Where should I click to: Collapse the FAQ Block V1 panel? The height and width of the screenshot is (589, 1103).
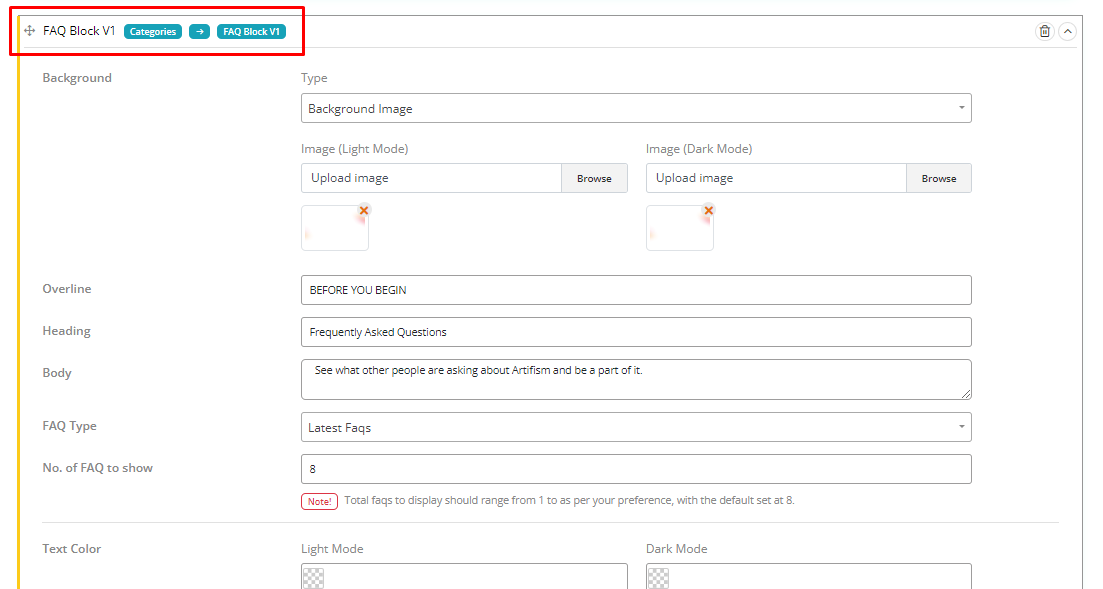click(1067, 31)
